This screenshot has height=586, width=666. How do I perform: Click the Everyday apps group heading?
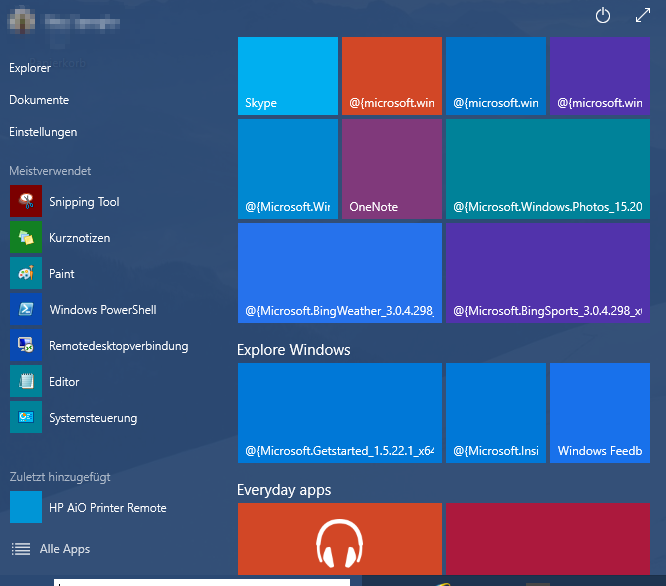coord(284,490)
